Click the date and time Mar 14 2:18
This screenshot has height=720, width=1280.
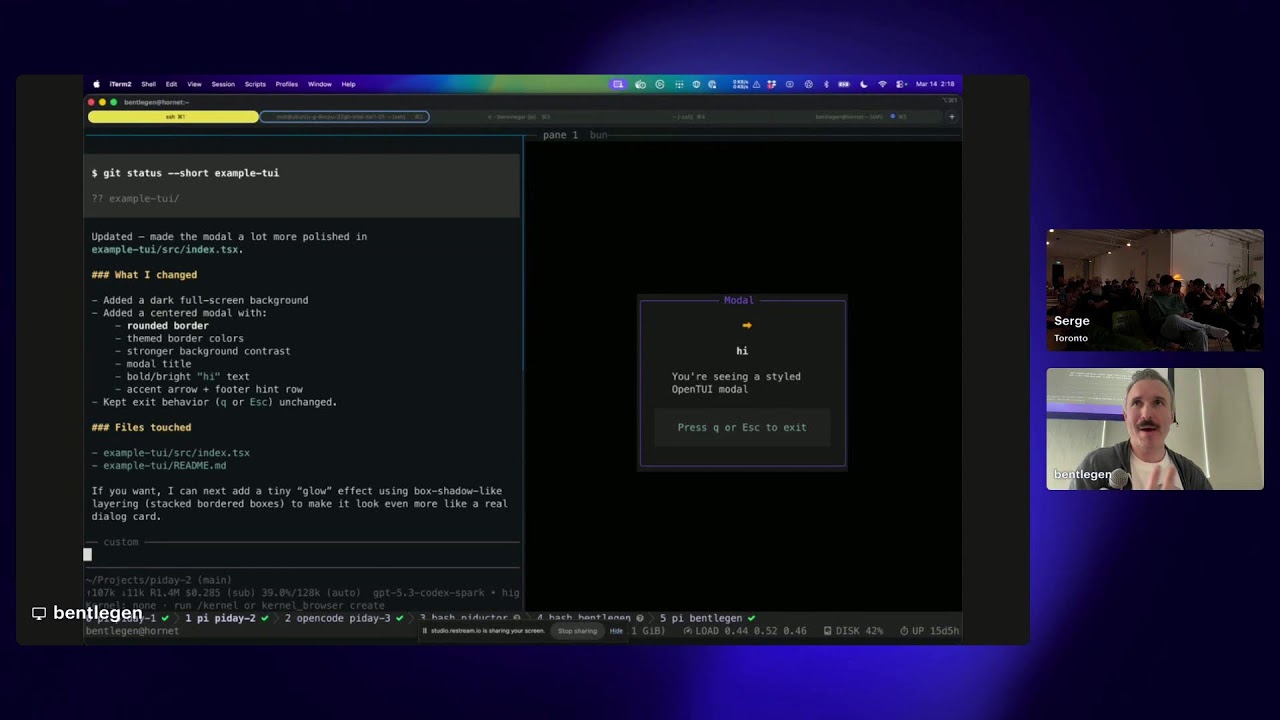pyautogui.click(x=935, y=84)
